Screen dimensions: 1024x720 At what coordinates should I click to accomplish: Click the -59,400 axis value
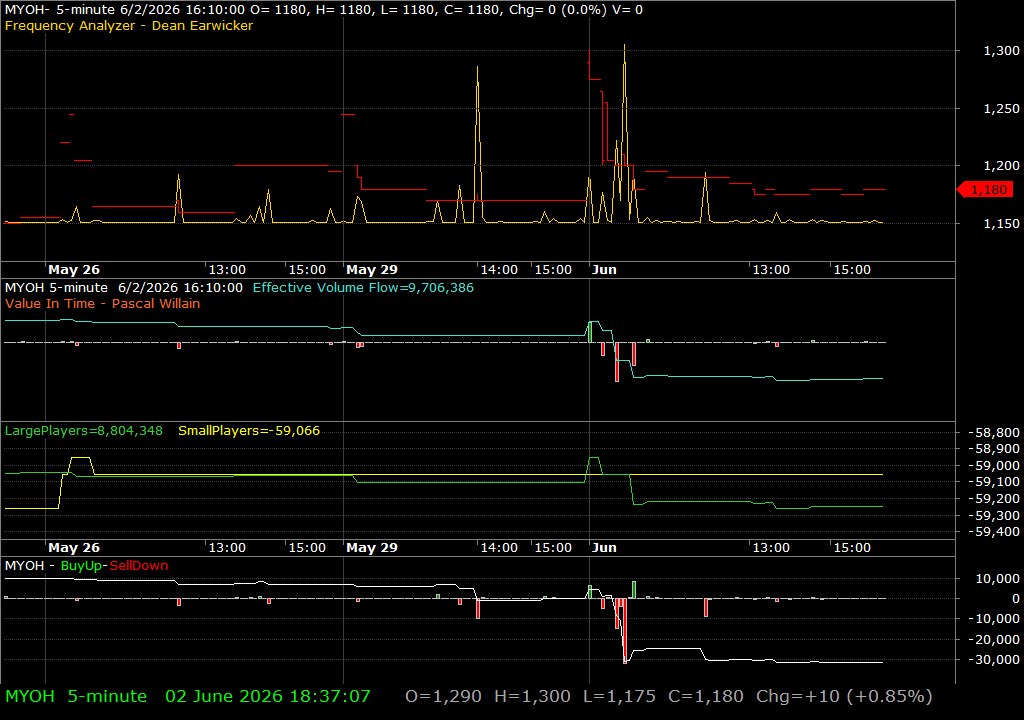[x=993, y=532]
